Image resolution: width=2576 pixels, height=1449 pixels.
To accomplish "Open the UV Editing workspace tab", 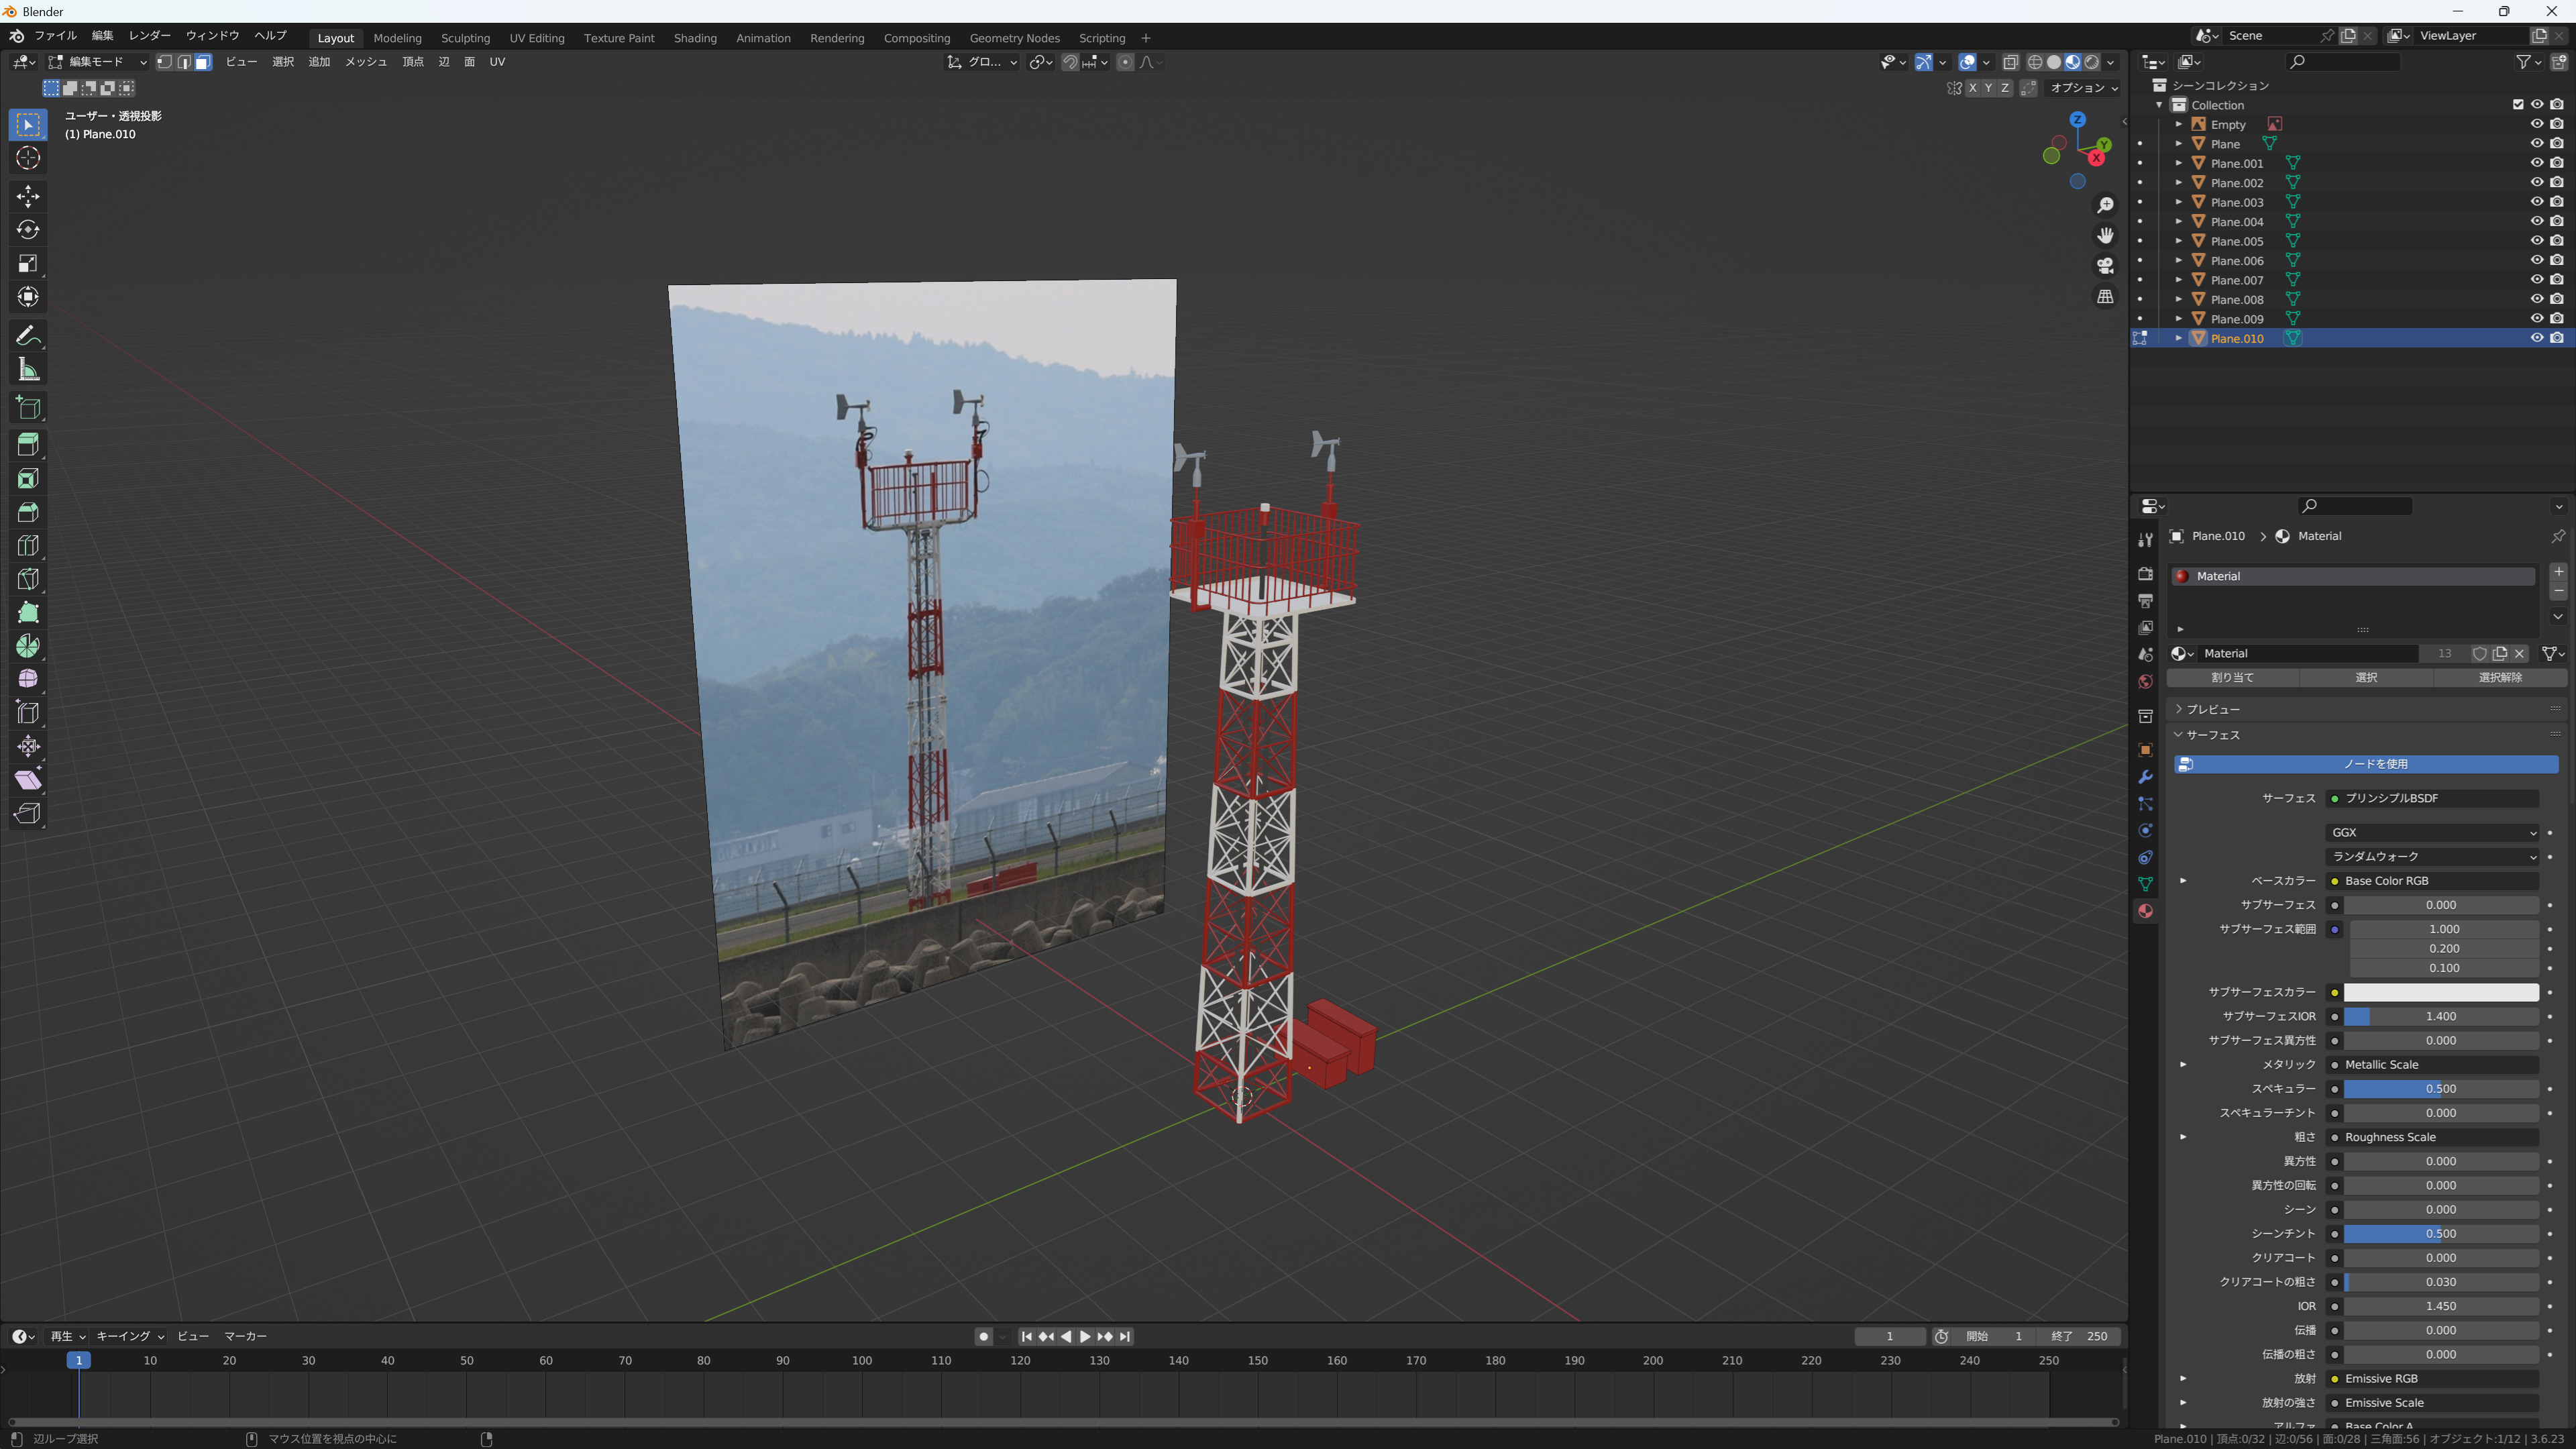I will click(x=537, y=38).
